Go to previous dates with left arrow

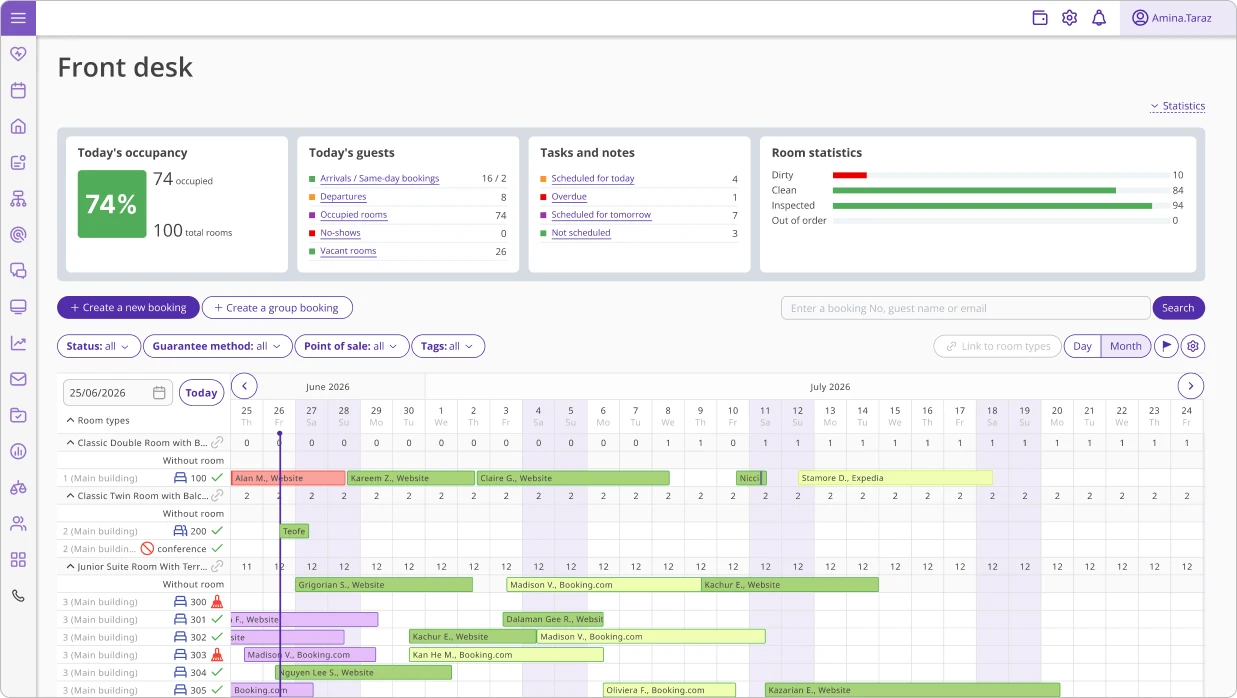tap(244, 386)
